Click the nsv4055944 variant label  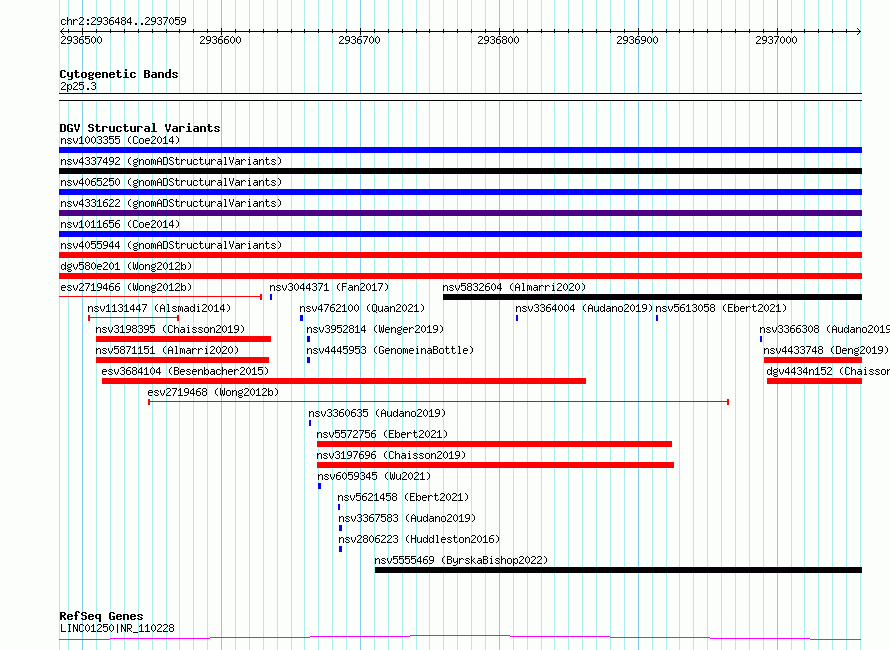click(171, 245)
